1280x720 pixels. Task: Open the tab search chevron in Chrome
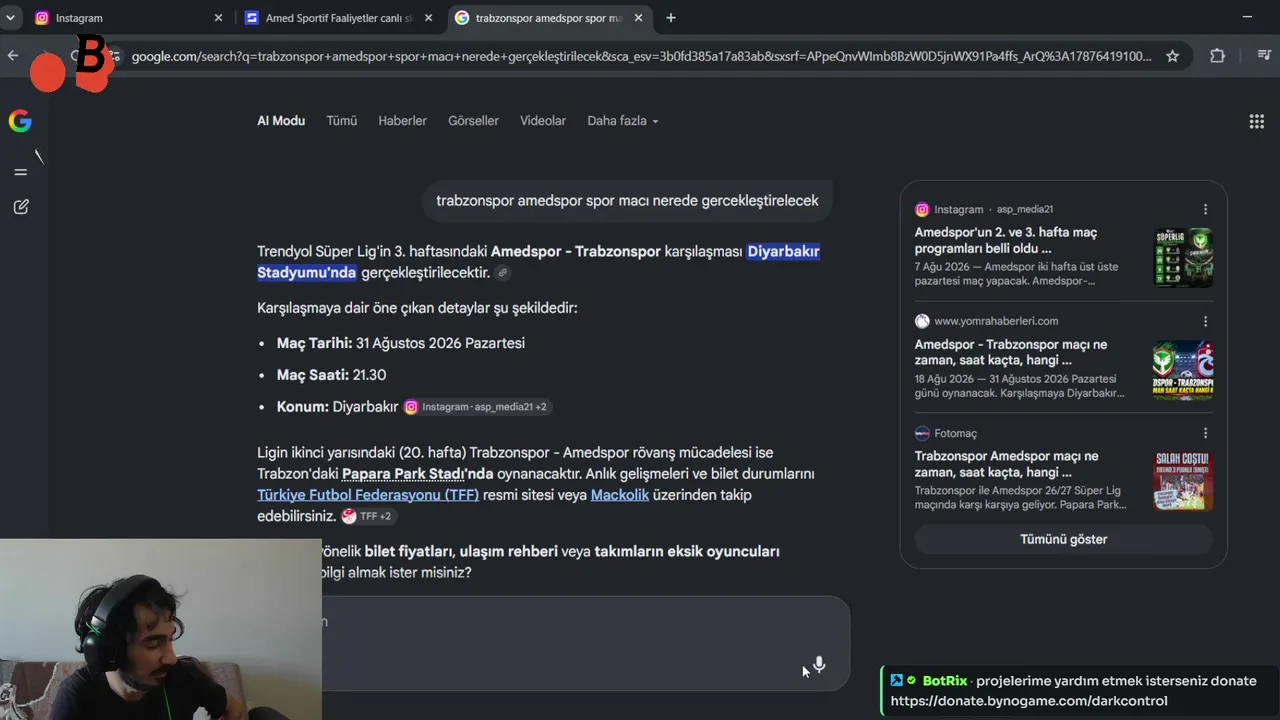point(10,18)
